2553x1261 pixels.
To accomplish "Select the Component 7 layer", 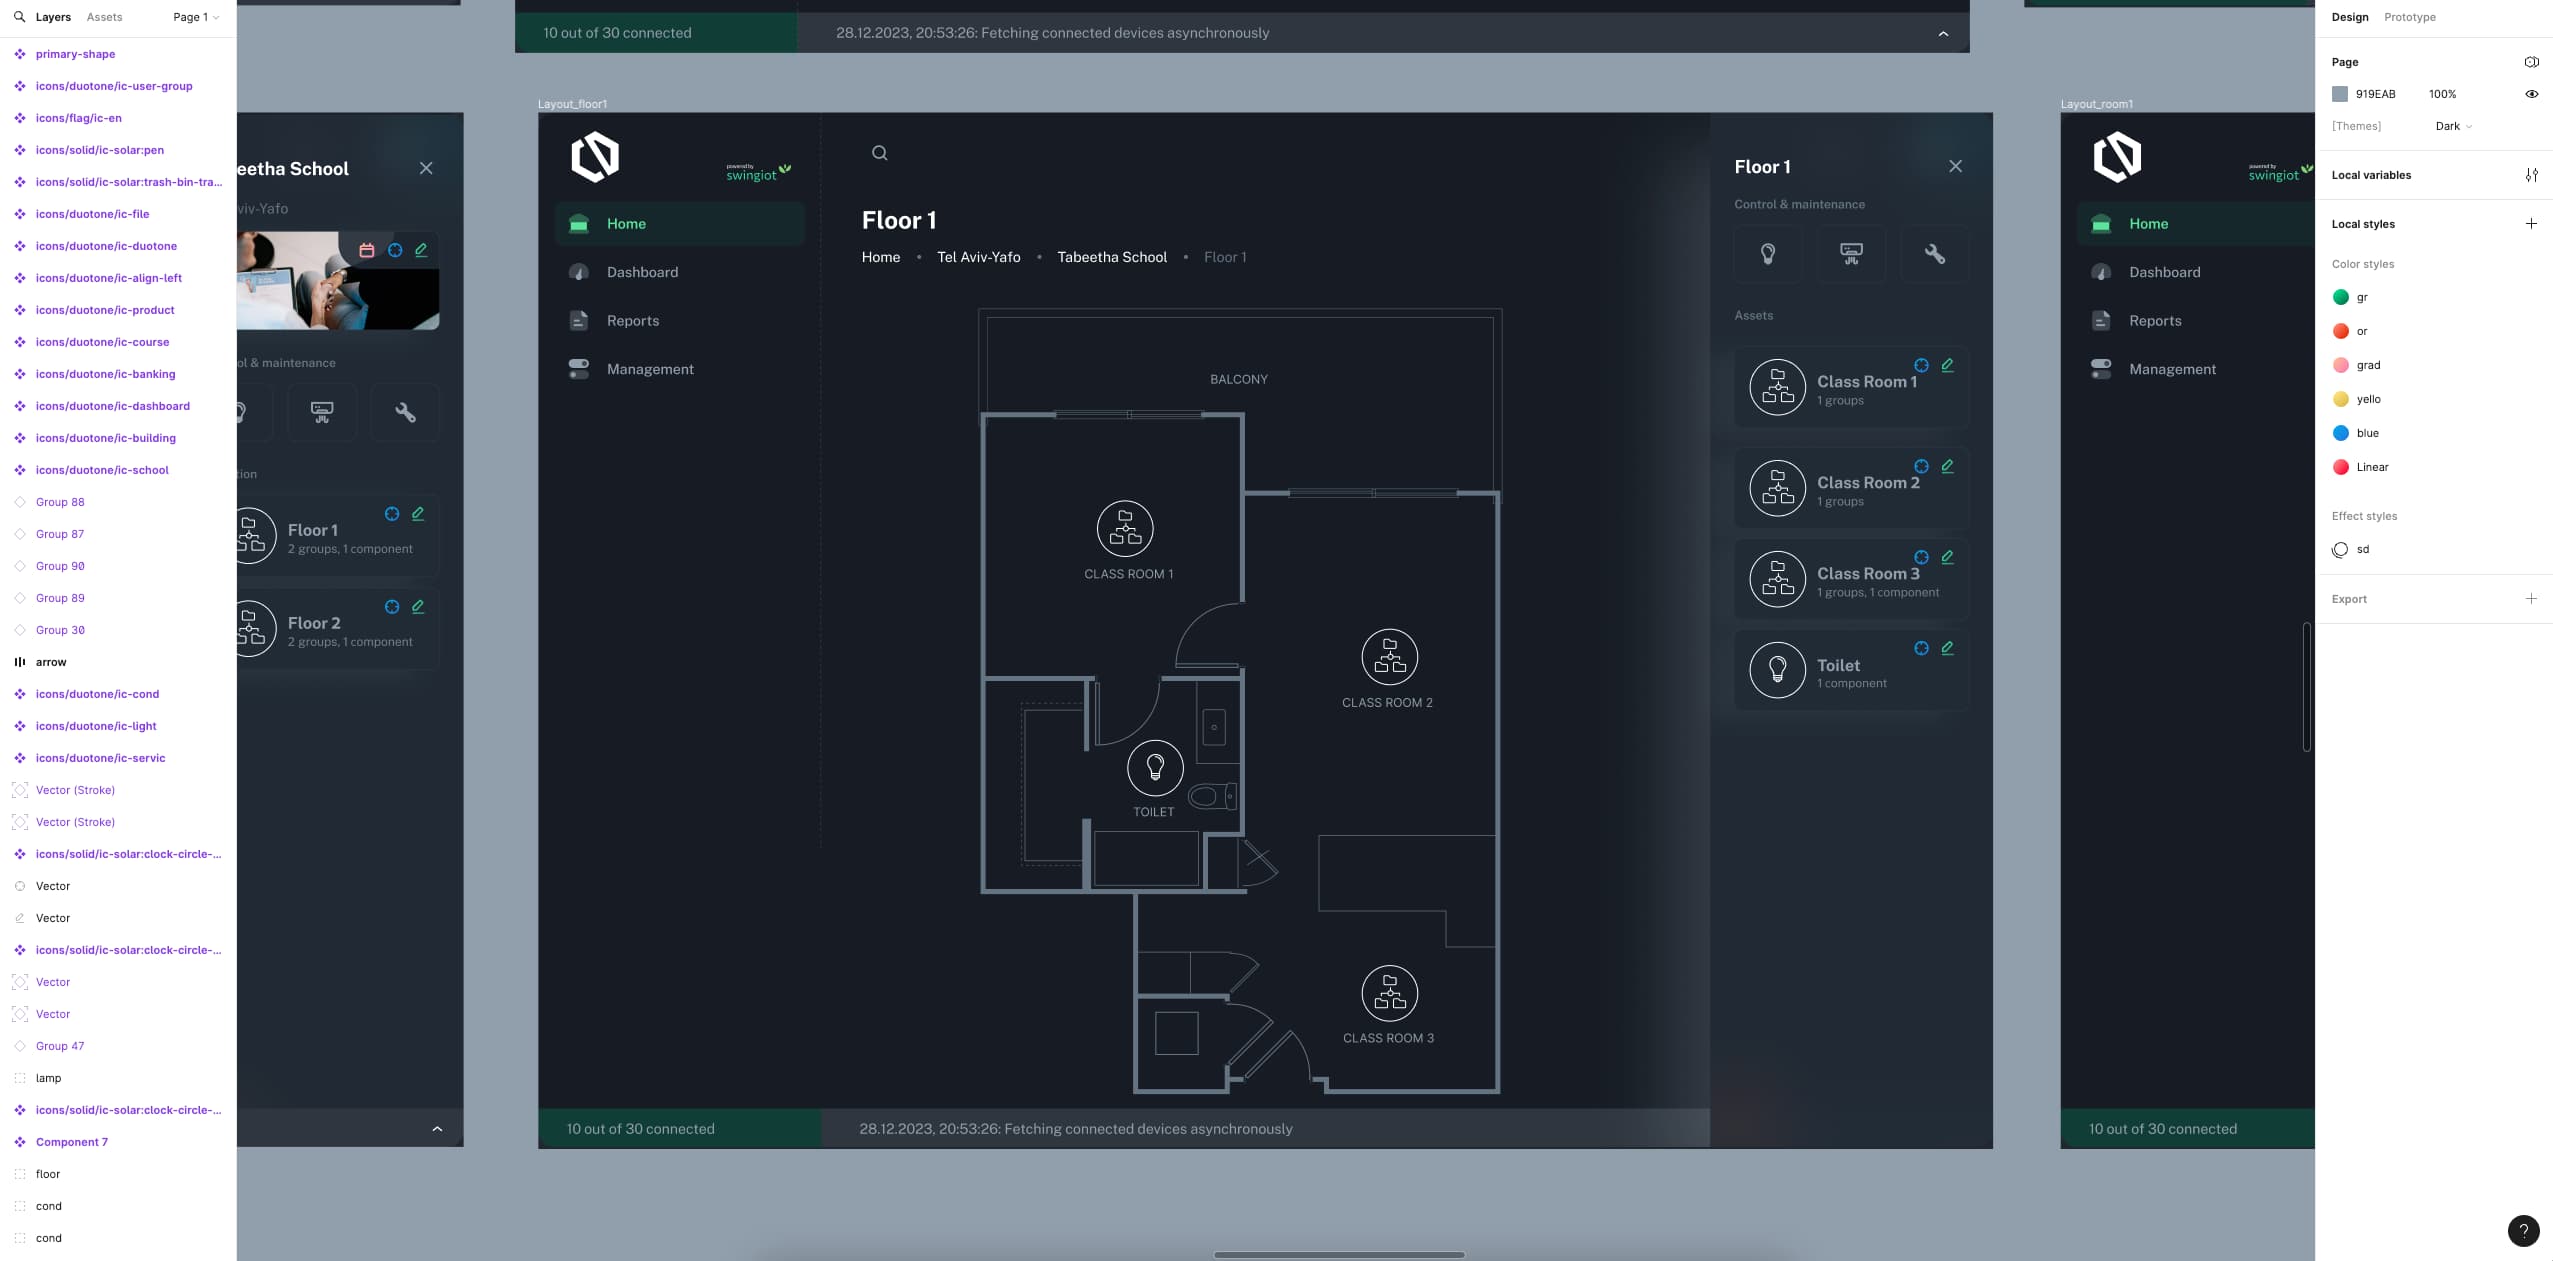I will point(71,1142).
